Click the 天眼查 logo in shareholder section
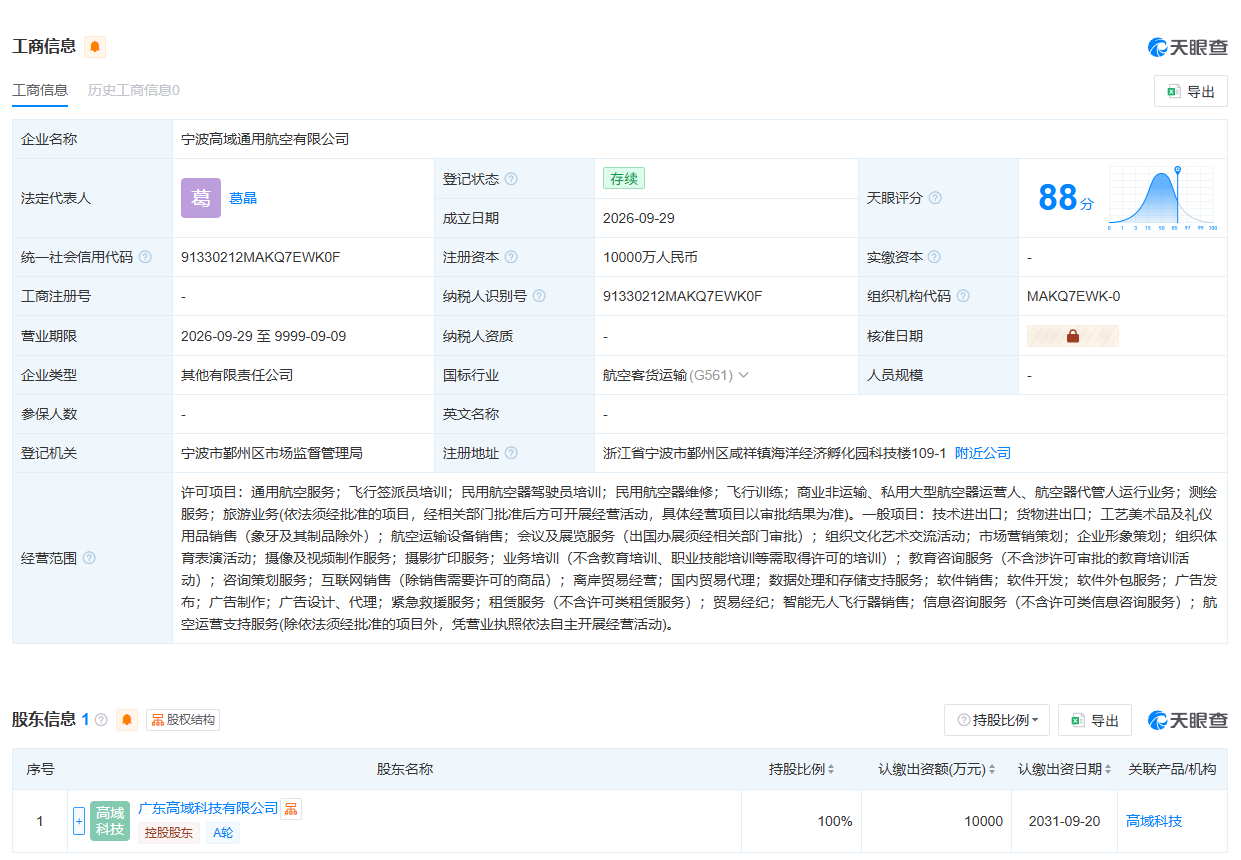The width and height of the screenshot is (1241, 860). [x=1187, y=720]
